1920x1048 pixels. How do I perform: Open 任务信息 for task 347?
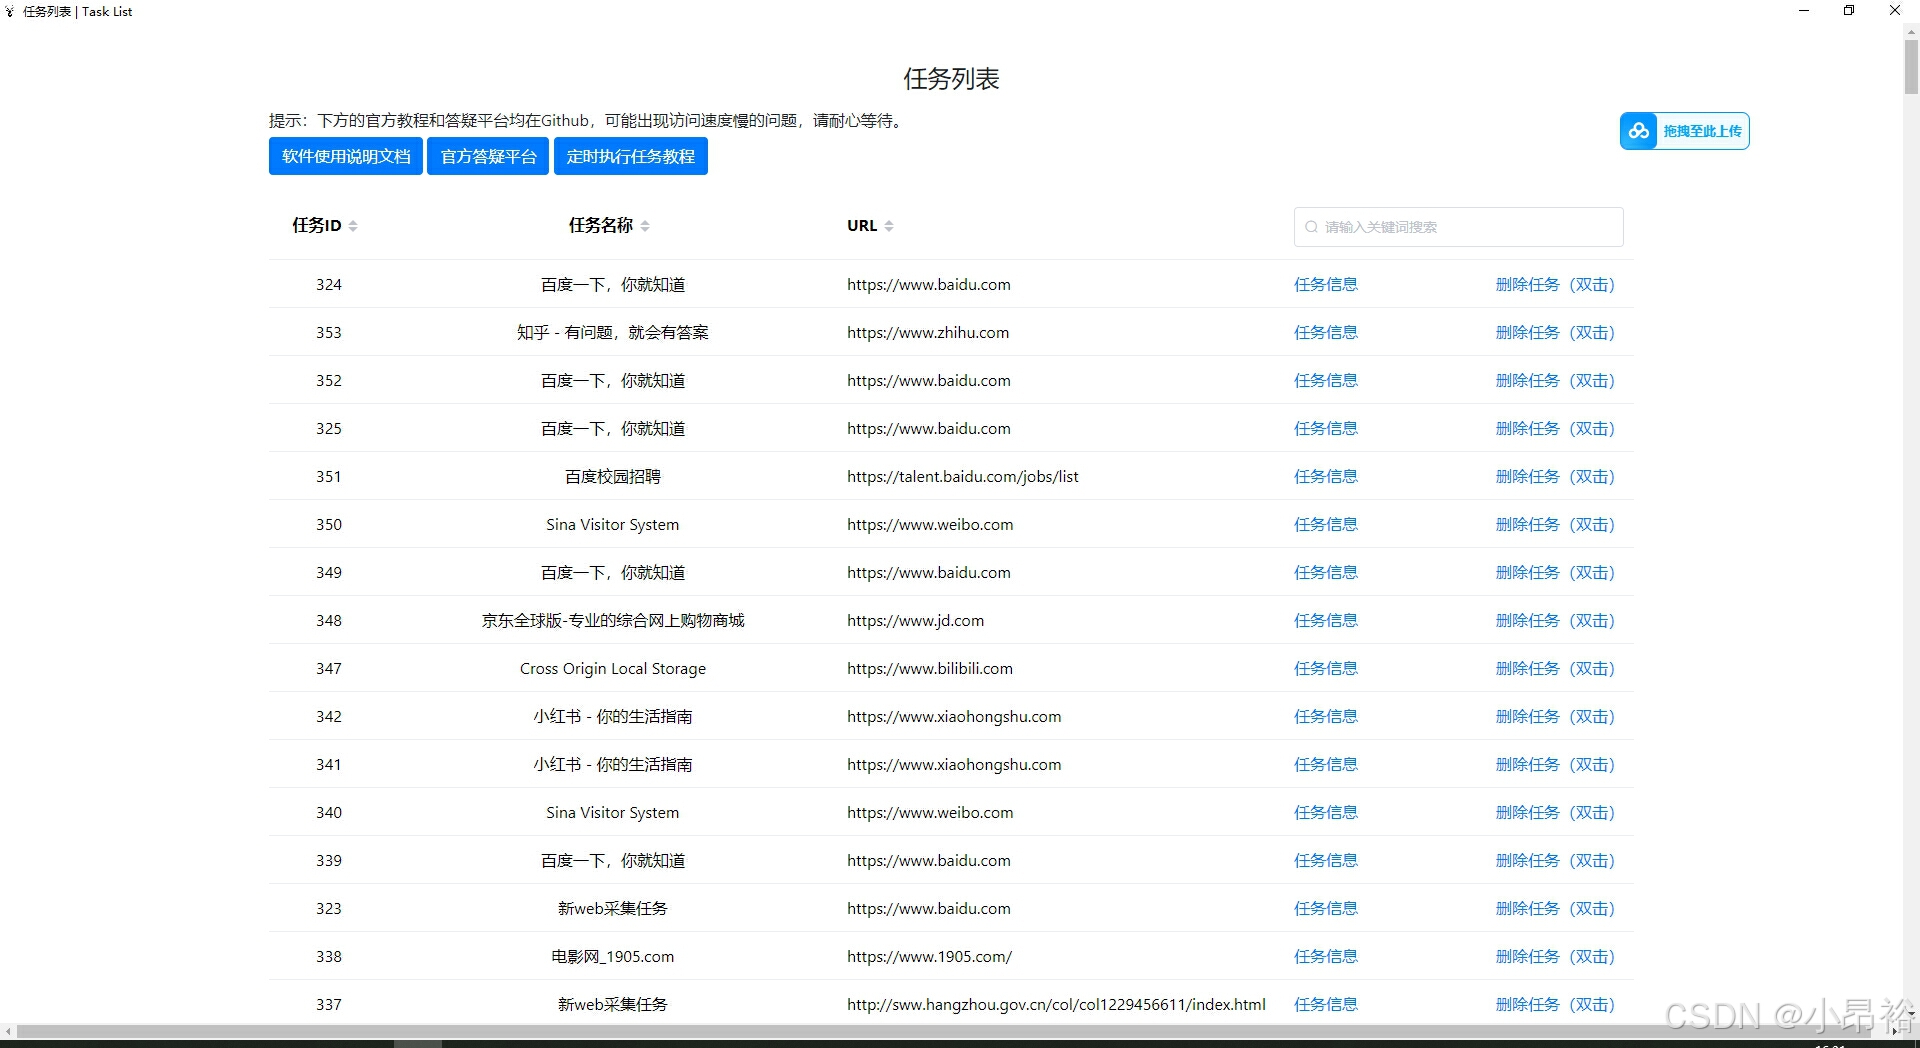coord(1326,669)
